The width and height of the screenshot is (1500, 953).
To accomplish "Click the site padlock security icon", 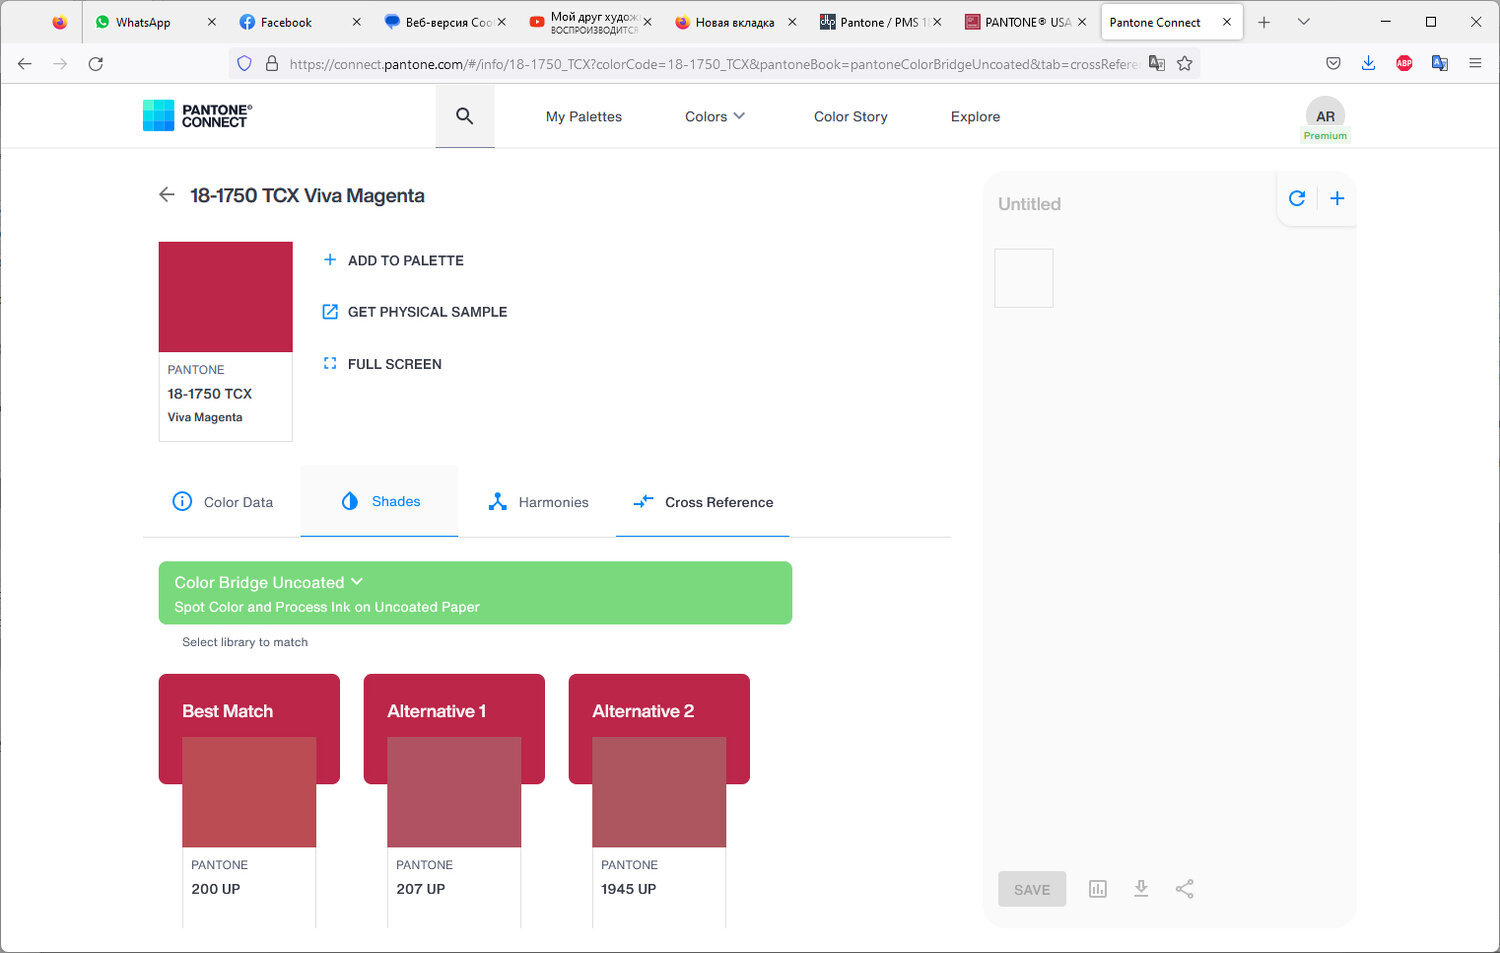I will pos(271,64).
